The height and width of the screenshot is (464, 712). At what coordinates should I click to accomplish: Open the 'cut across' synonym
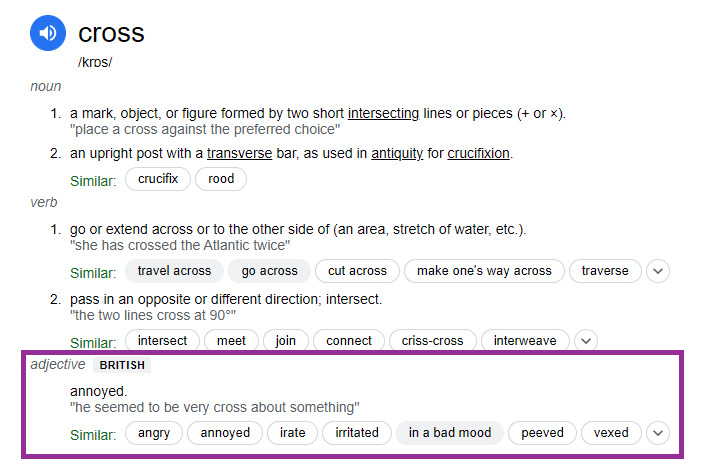pos(357,271)
